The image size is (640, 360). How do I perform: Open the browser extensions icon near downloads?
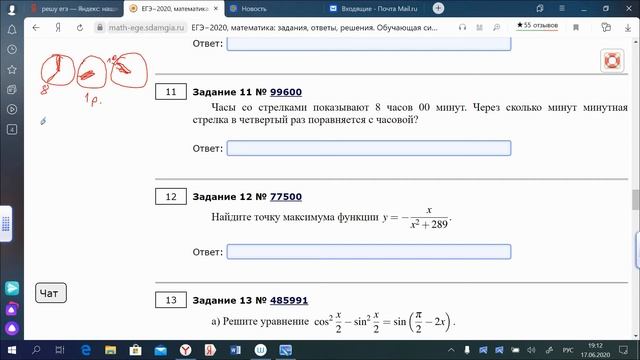[x=606, y=27]
